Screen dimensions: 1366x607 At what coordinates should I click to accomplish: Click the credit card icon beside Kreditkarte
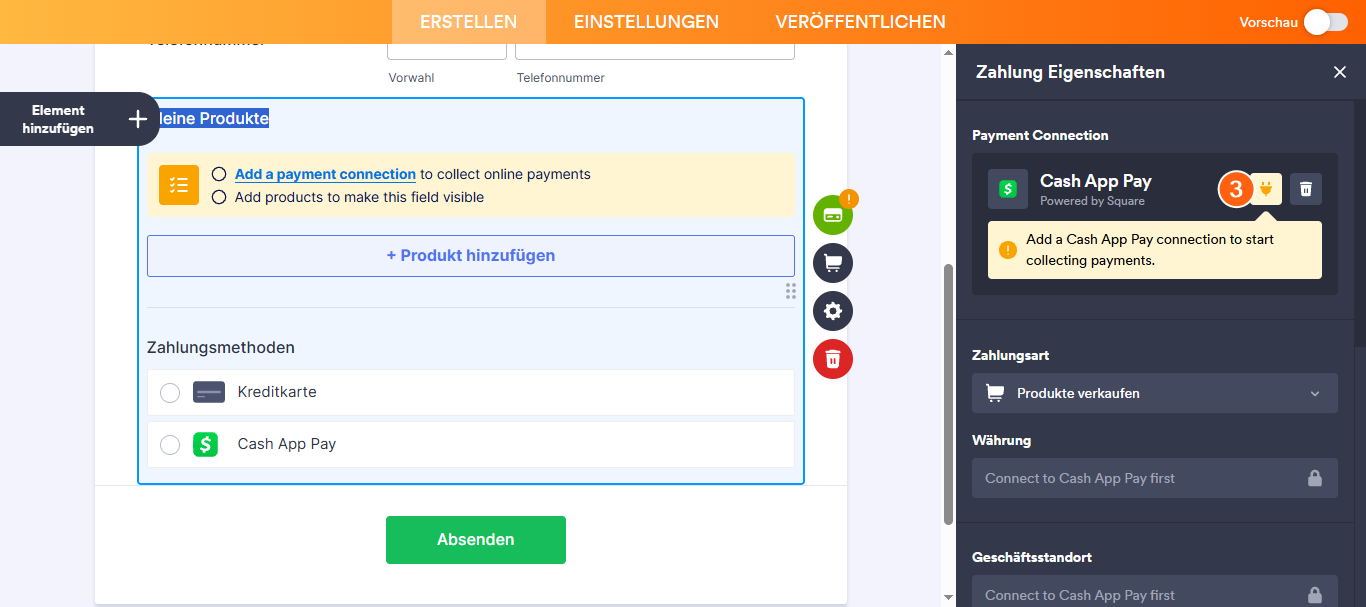pyautogui.click(x=209, y=392)
